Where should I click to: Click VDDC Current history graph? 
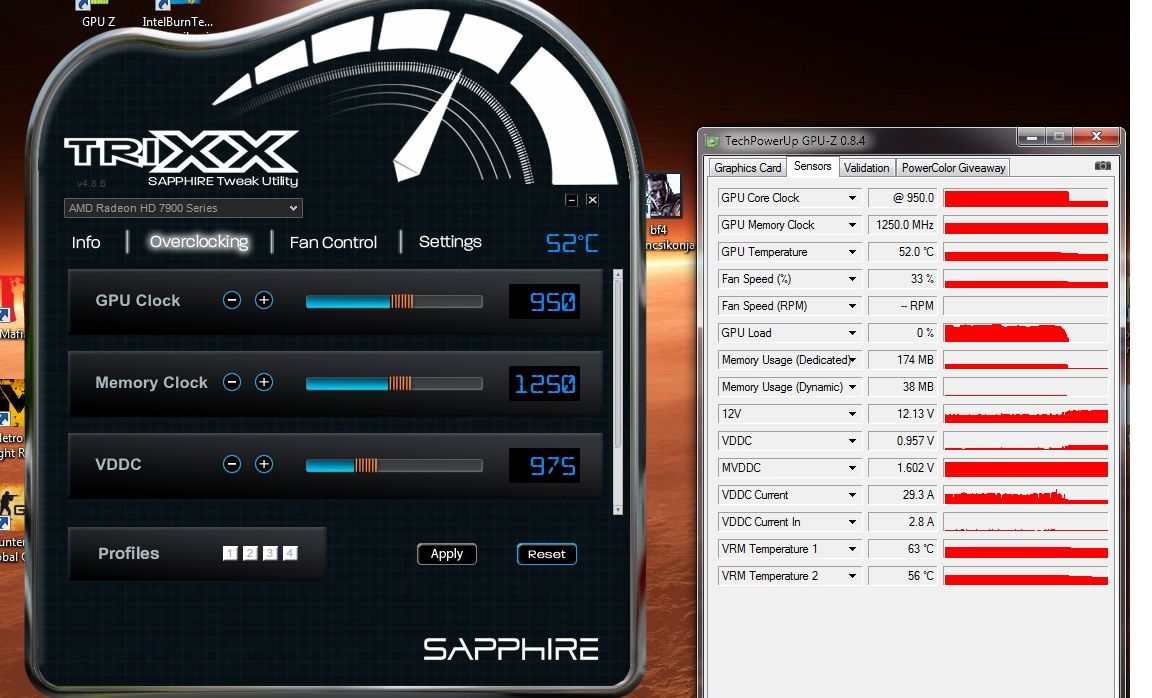click(1026, 495)
